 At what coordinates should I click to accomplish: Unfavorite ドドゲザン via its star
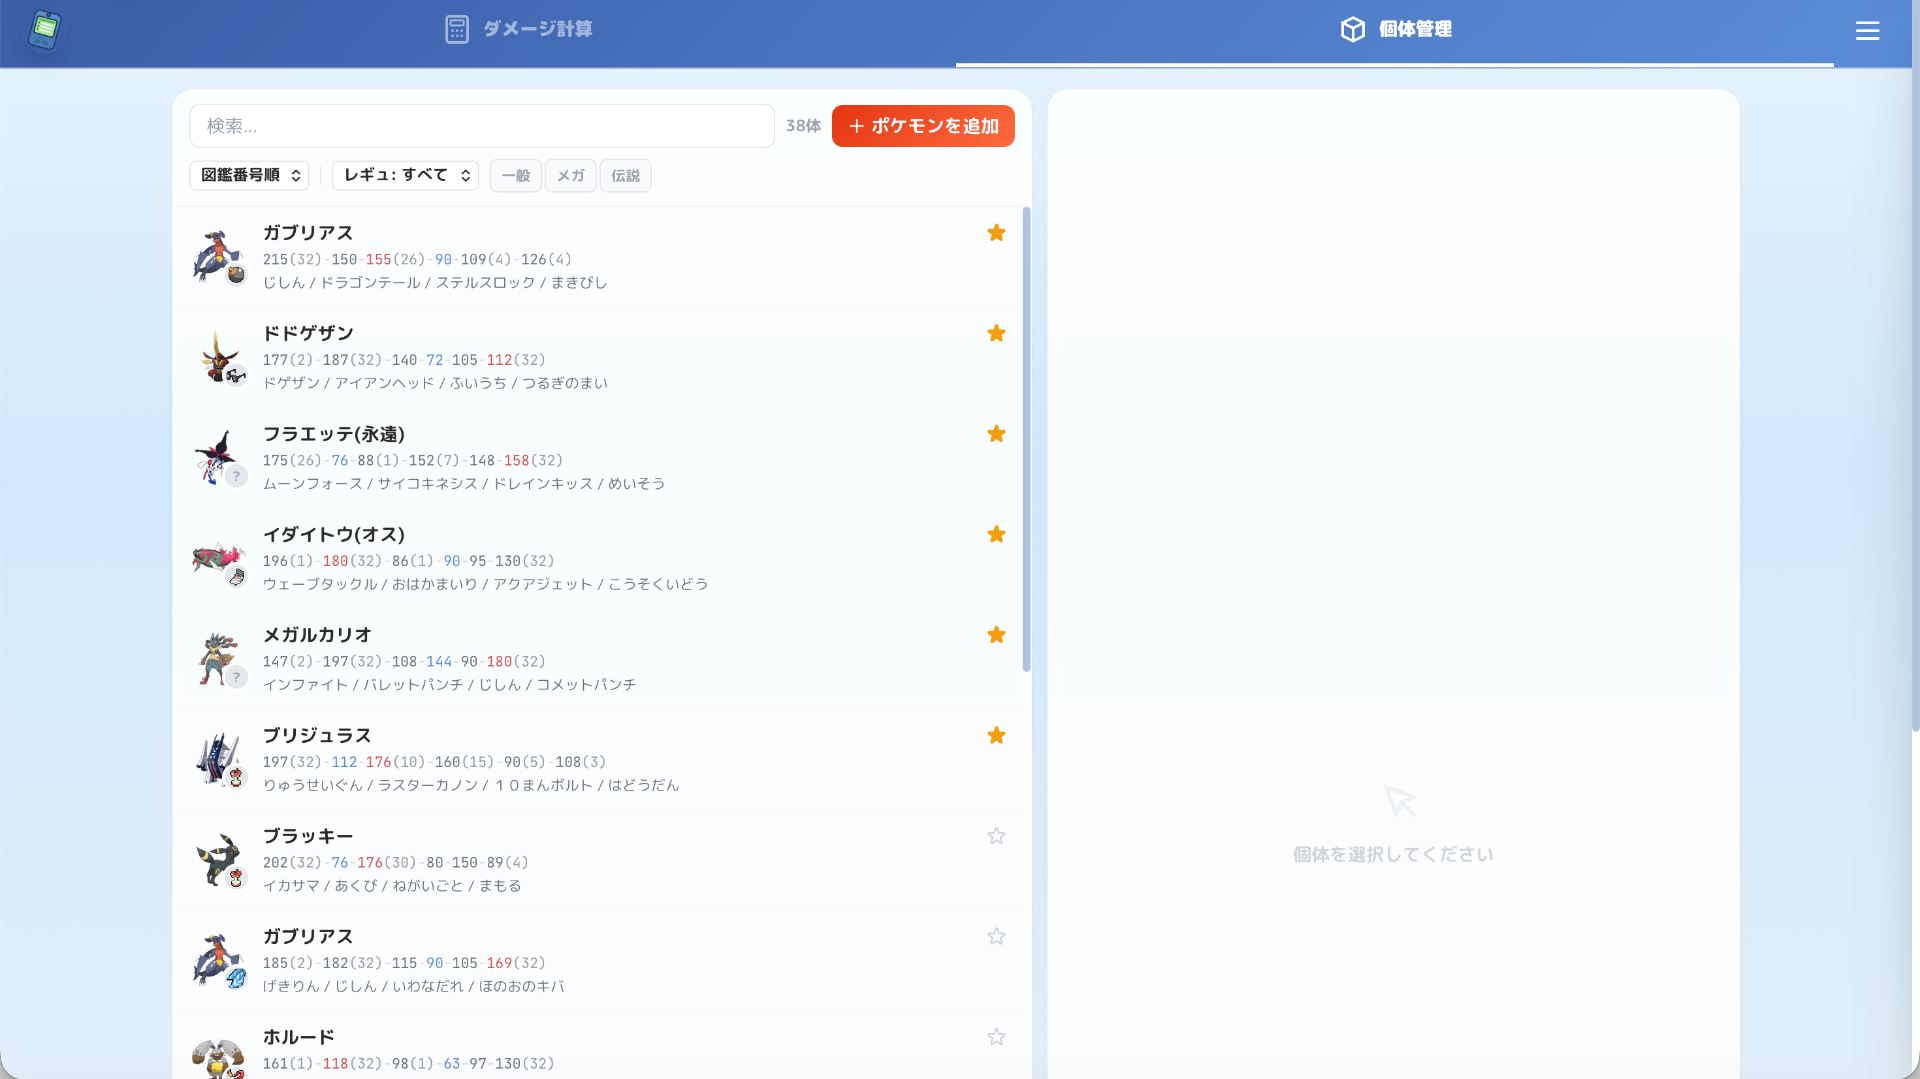996,333
